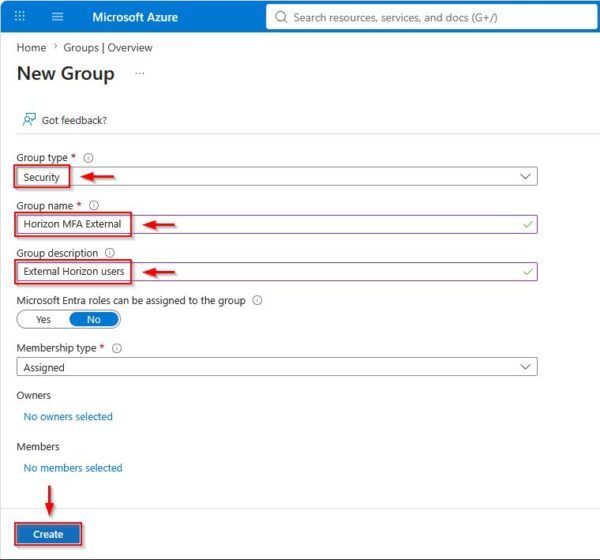Click into the Group name field
This screenshot has height=560, width=600.
(277, 224)
